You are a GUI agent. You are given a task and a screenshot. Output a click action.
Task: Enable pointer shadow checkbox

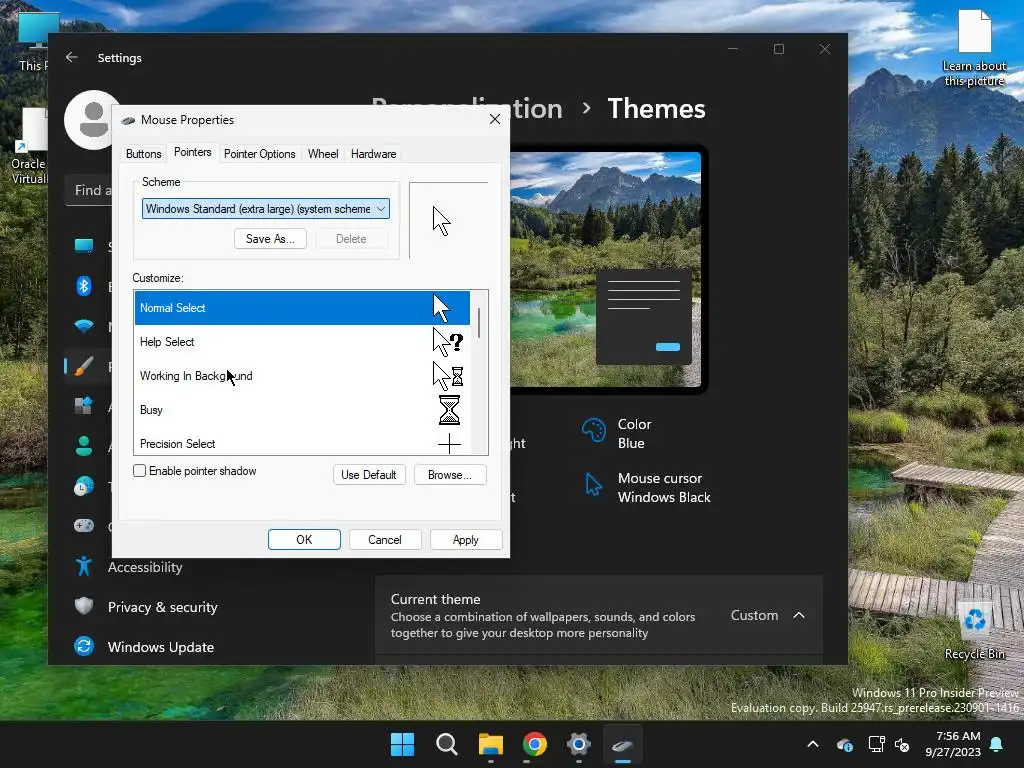click(x=139, y=471)
